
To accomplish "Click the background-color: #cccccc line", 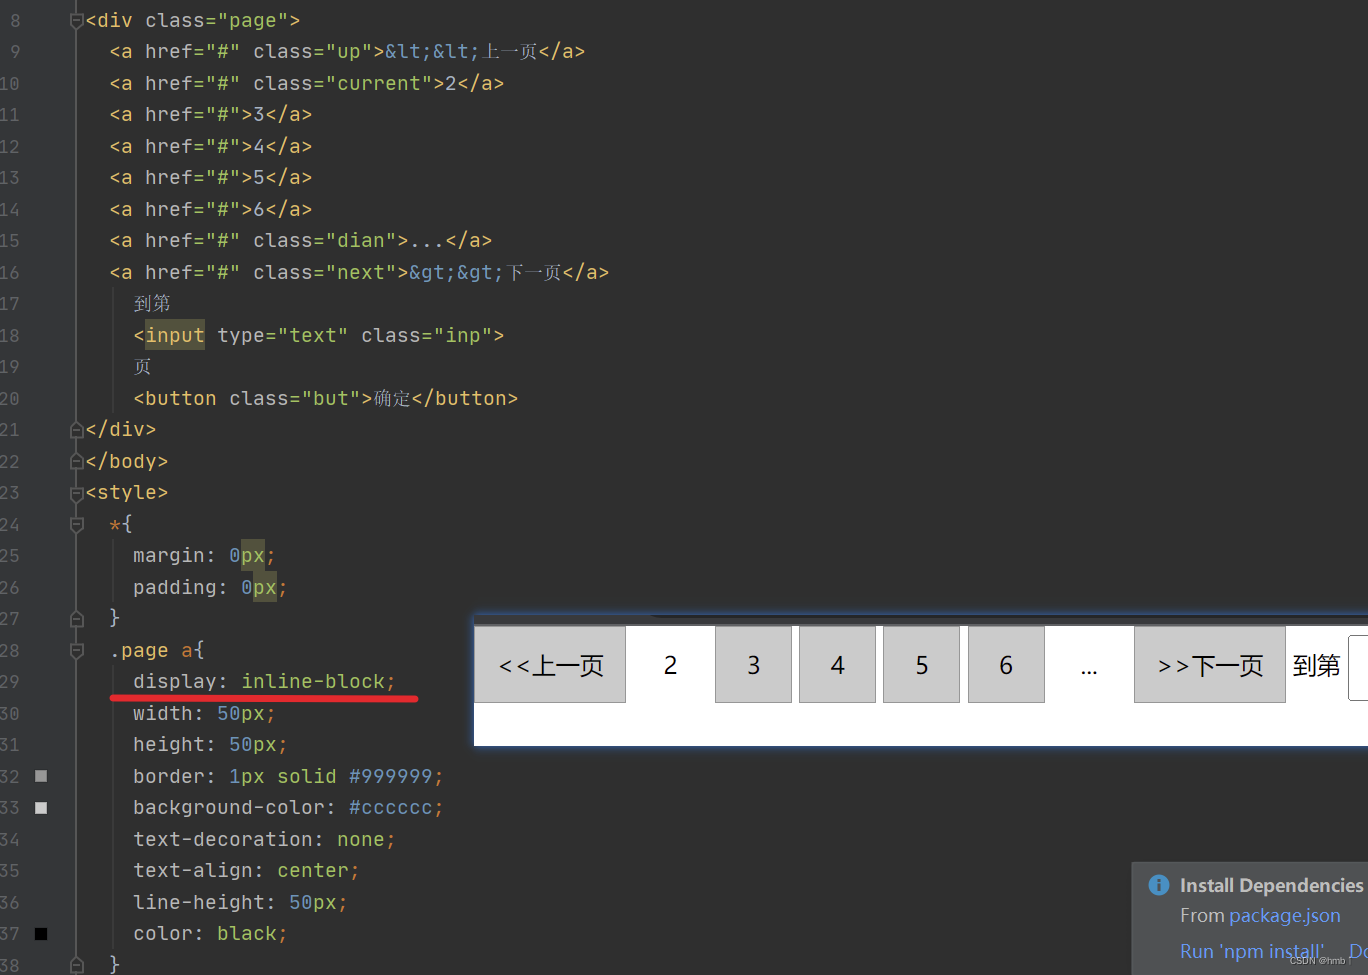I will (288, 808).
